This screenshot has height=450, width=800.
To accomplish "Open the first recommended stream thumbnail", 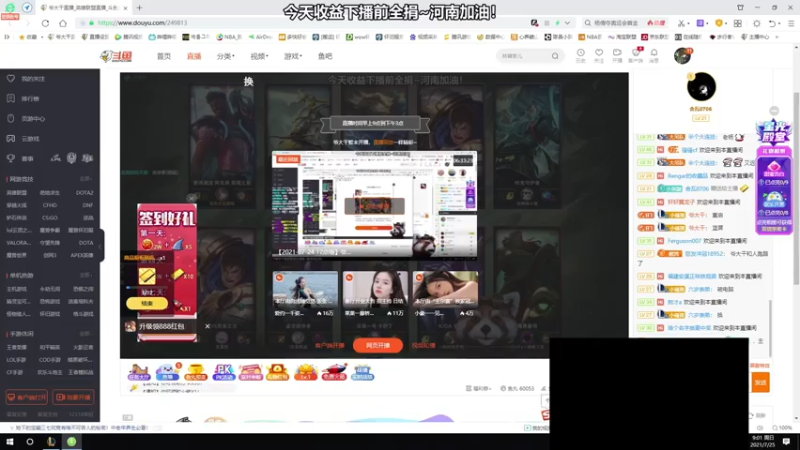I will (305, 289).
